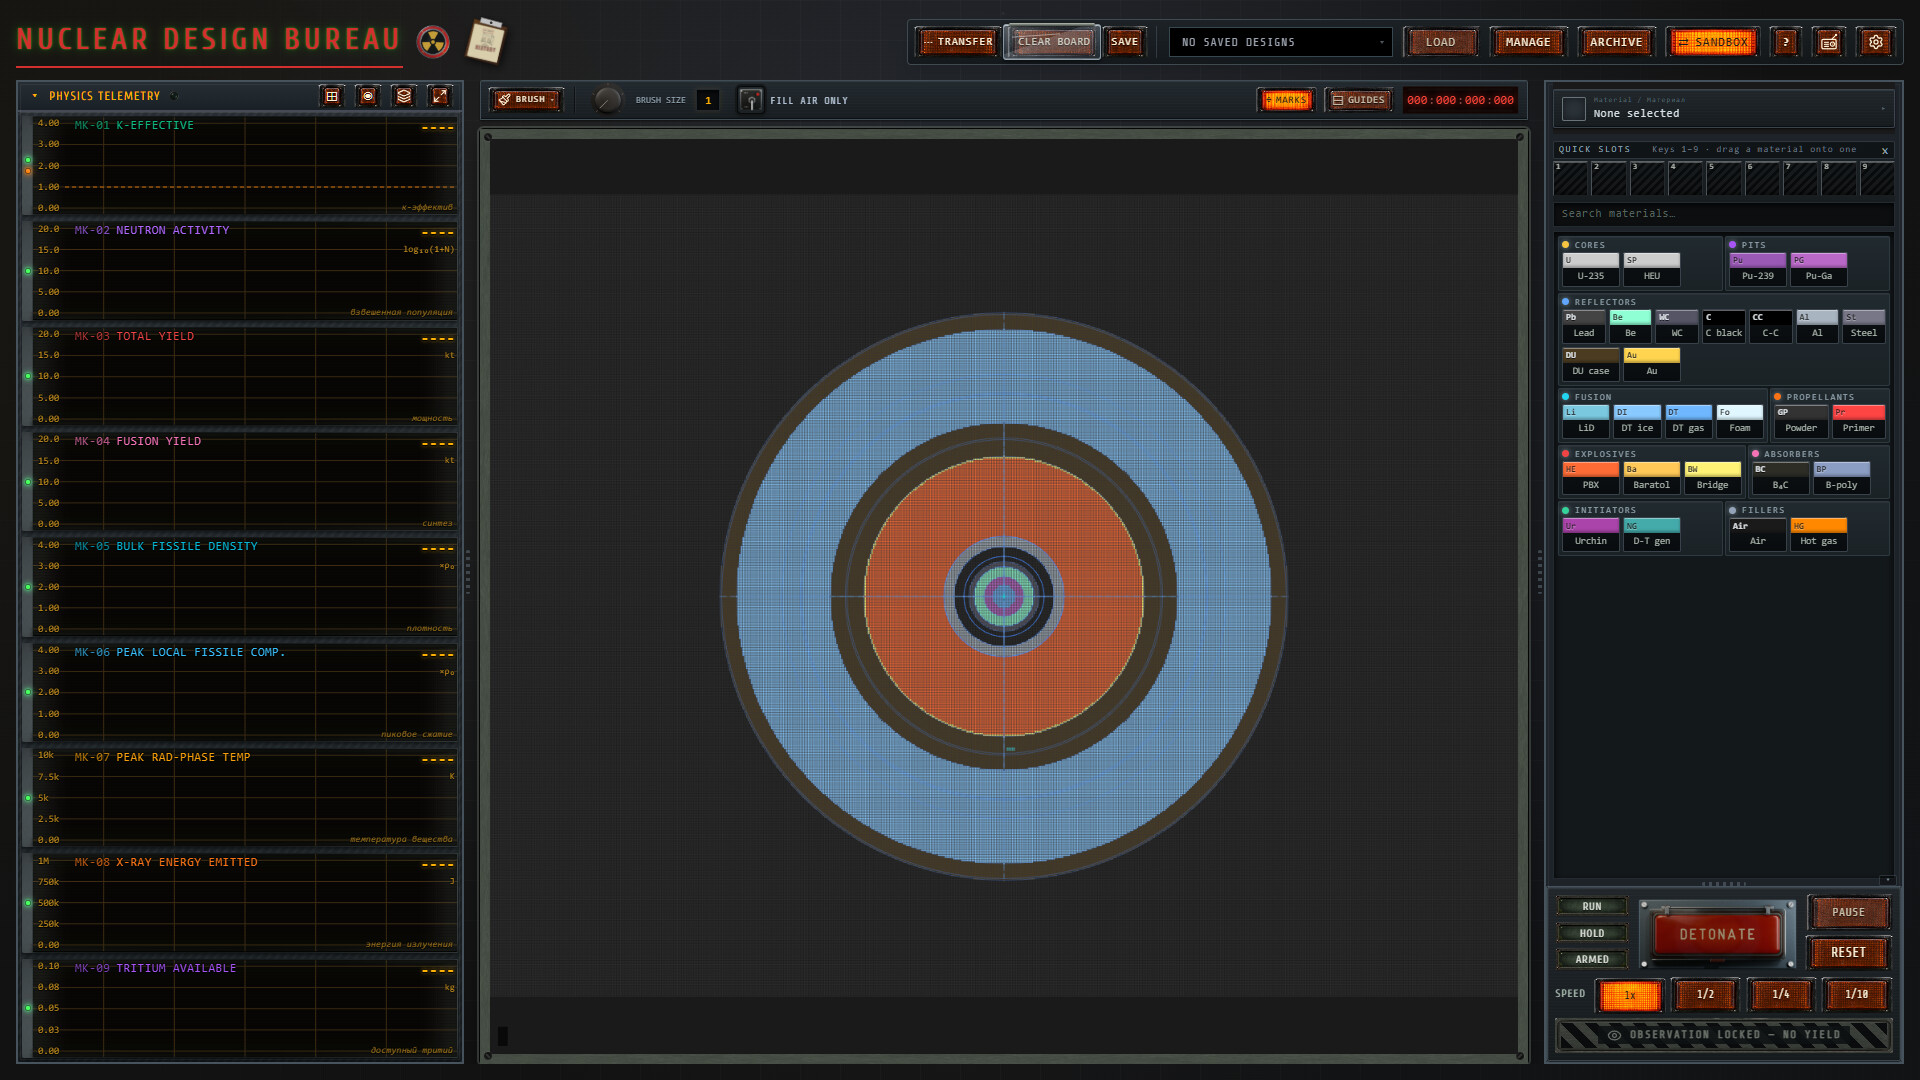Expand the None selected material dropdown

point(1723,107)
